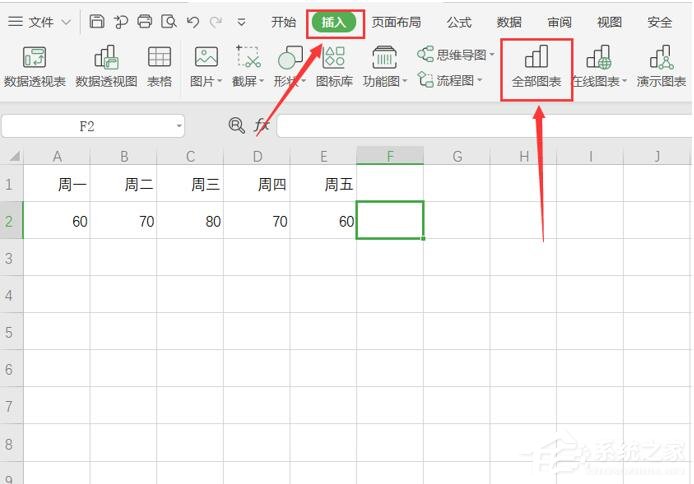
Task: Switch to the Page Layout (页面布局) tab
Action: click(396, 22)
